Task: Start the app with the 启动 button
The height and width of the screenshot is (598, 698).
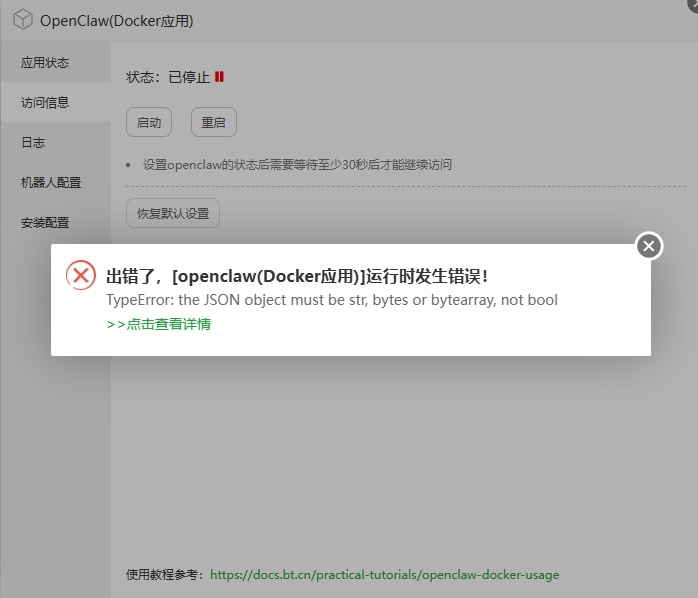Action: [x=149, y=122]
